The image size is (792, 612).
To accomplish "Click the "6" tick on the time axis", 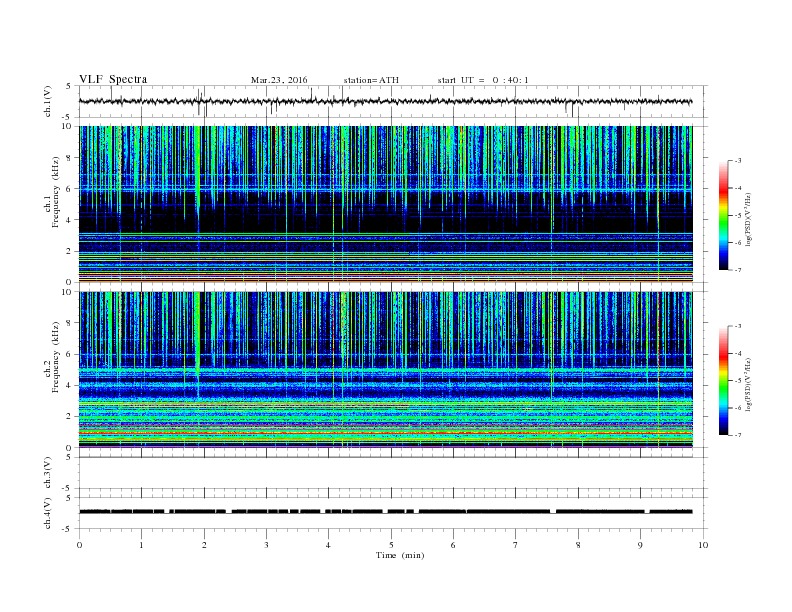I will pos(453,545).
